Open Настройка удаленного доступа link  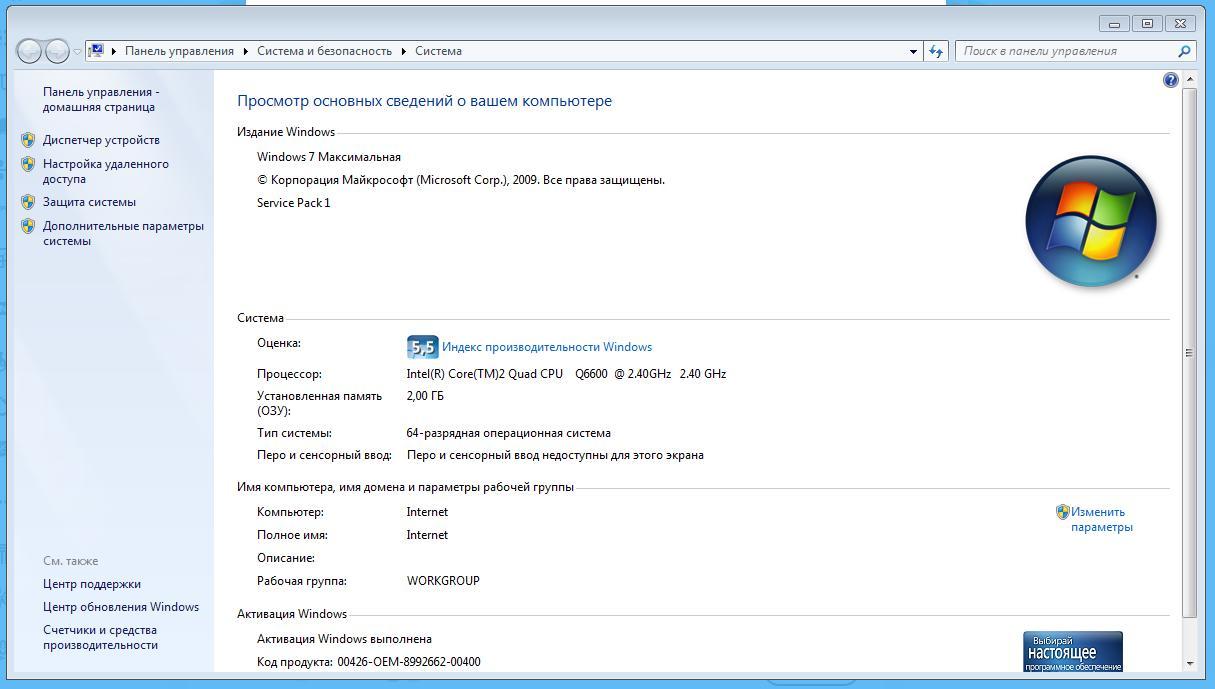click(106, 171)
